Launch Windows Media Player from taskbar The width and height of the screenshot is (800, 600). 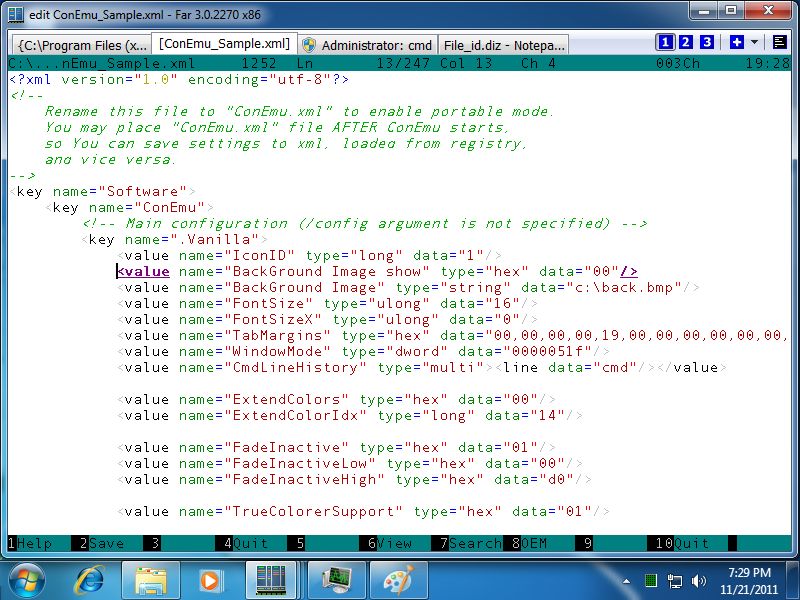[211, 579]
